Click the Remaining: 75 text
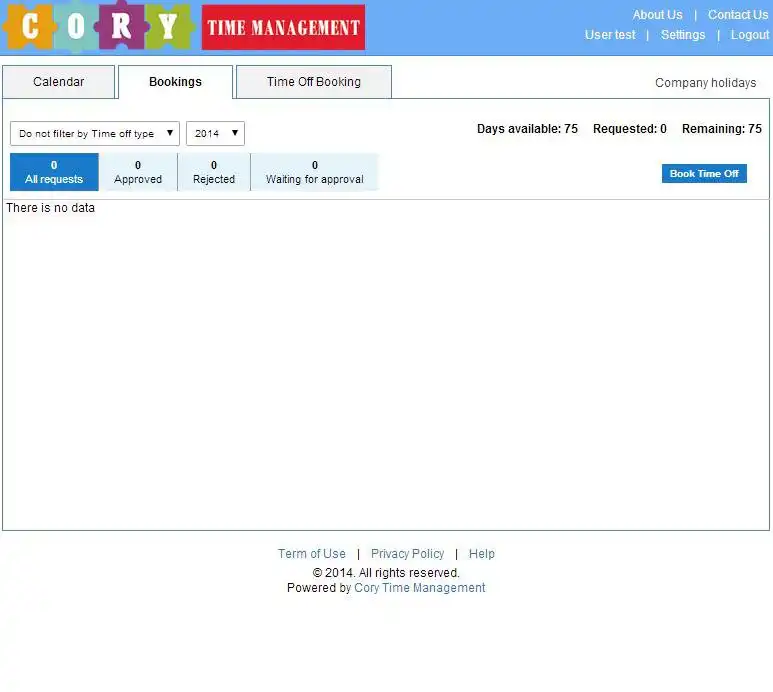The width and height of the screenshot is (773, 692). tap(722, 129)
